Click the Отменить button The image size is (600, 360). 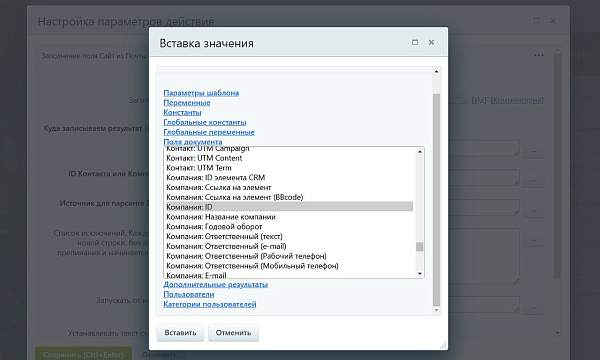coord(233,333)
